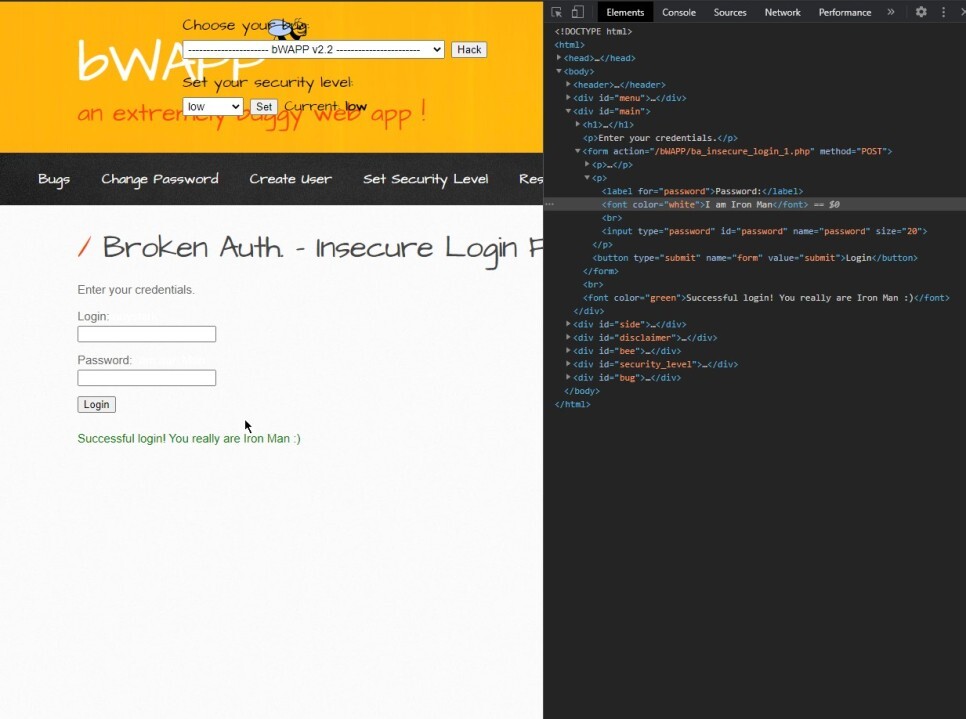
Task: Open the DevTools three-dot customize menu
Action: tap(943, 12)
